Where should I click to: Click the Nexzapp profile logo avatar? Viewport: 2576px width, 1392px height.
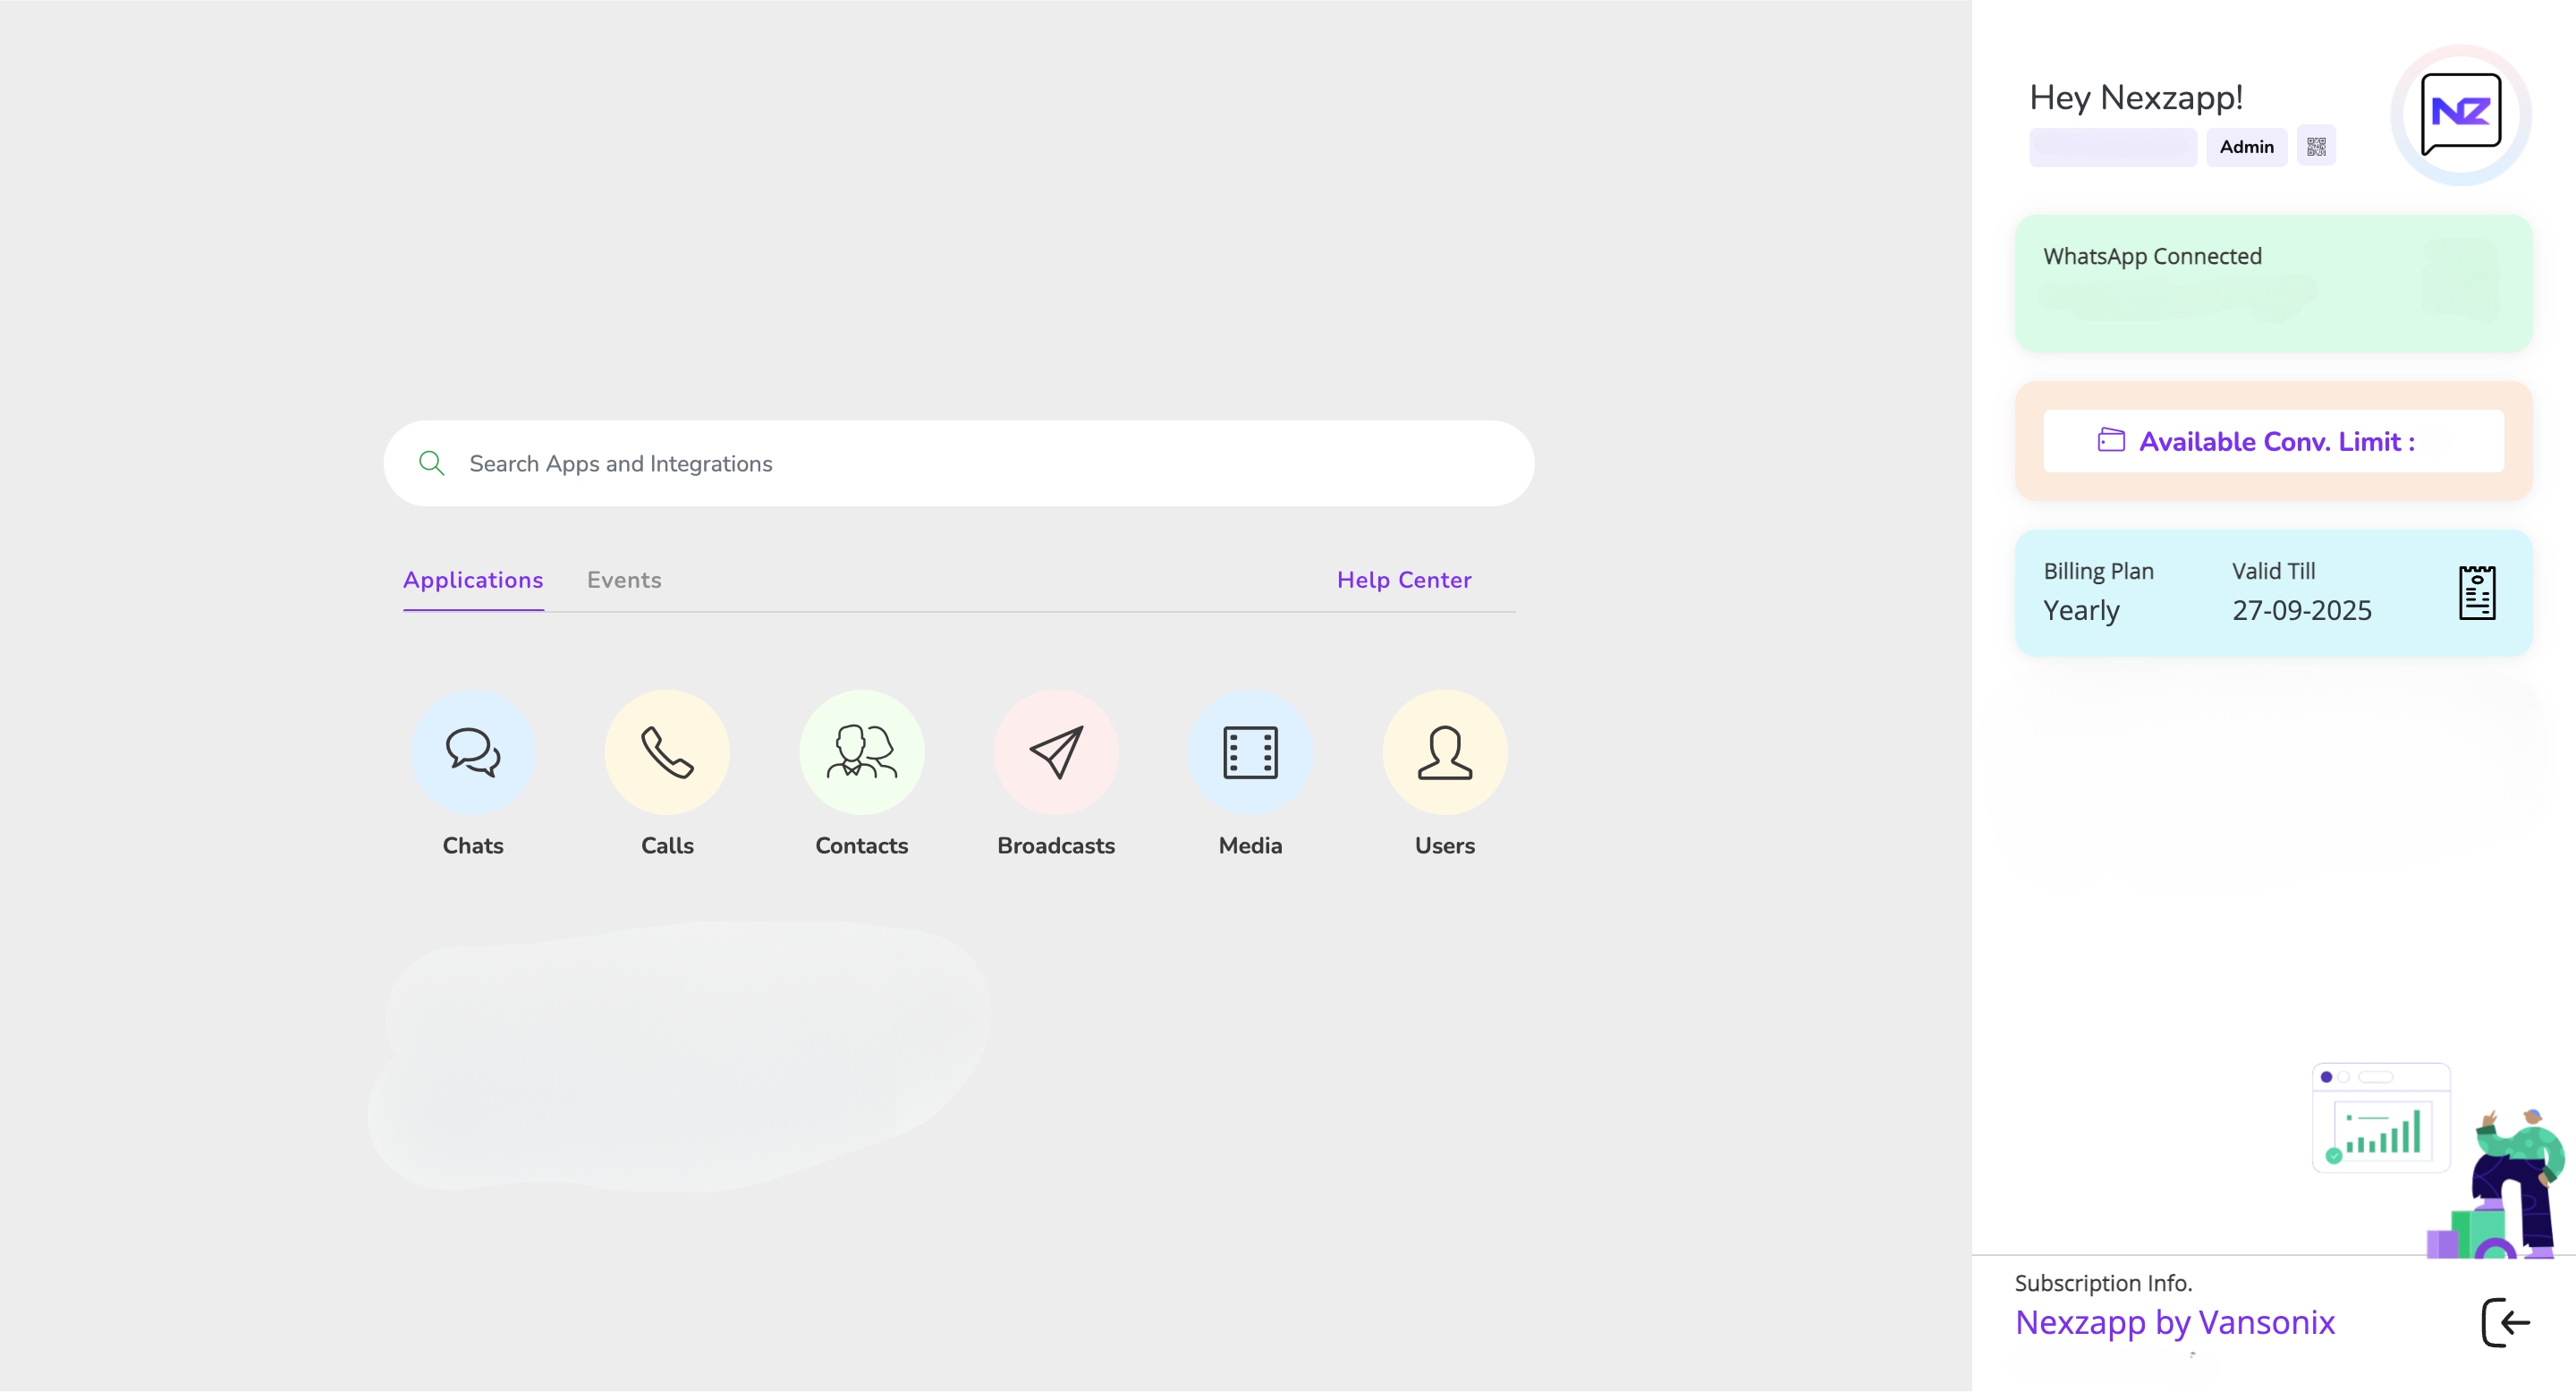point(2461,114)
